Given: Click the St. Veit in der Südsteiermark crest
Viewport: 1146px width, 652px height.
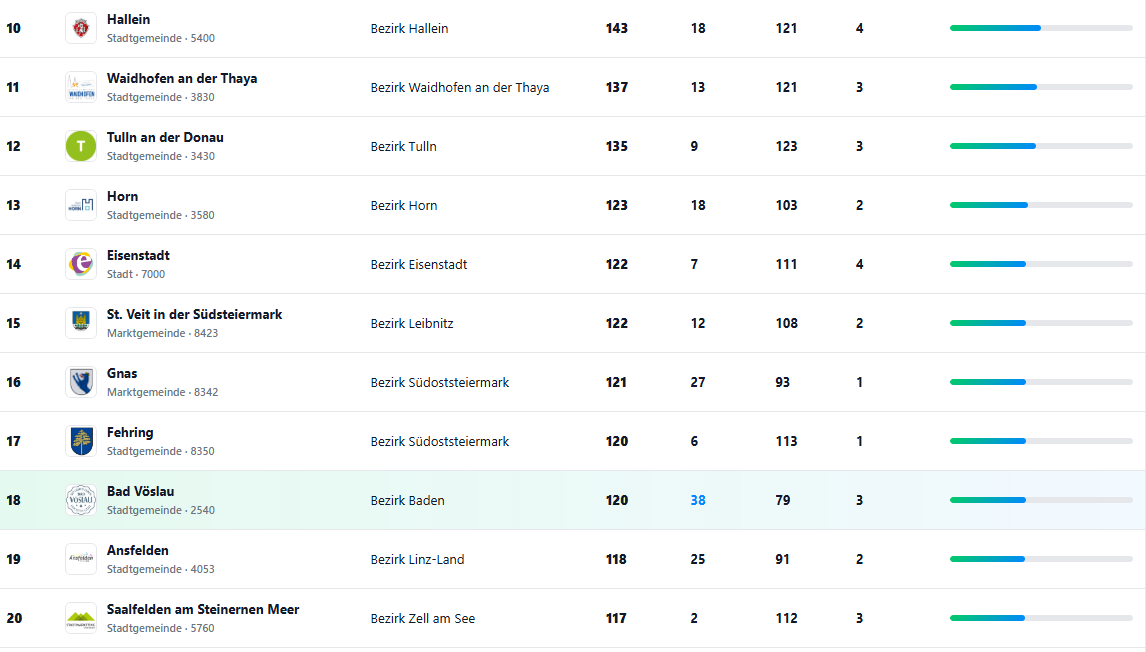Looking at the screenshot, I should tap(81, 323).
